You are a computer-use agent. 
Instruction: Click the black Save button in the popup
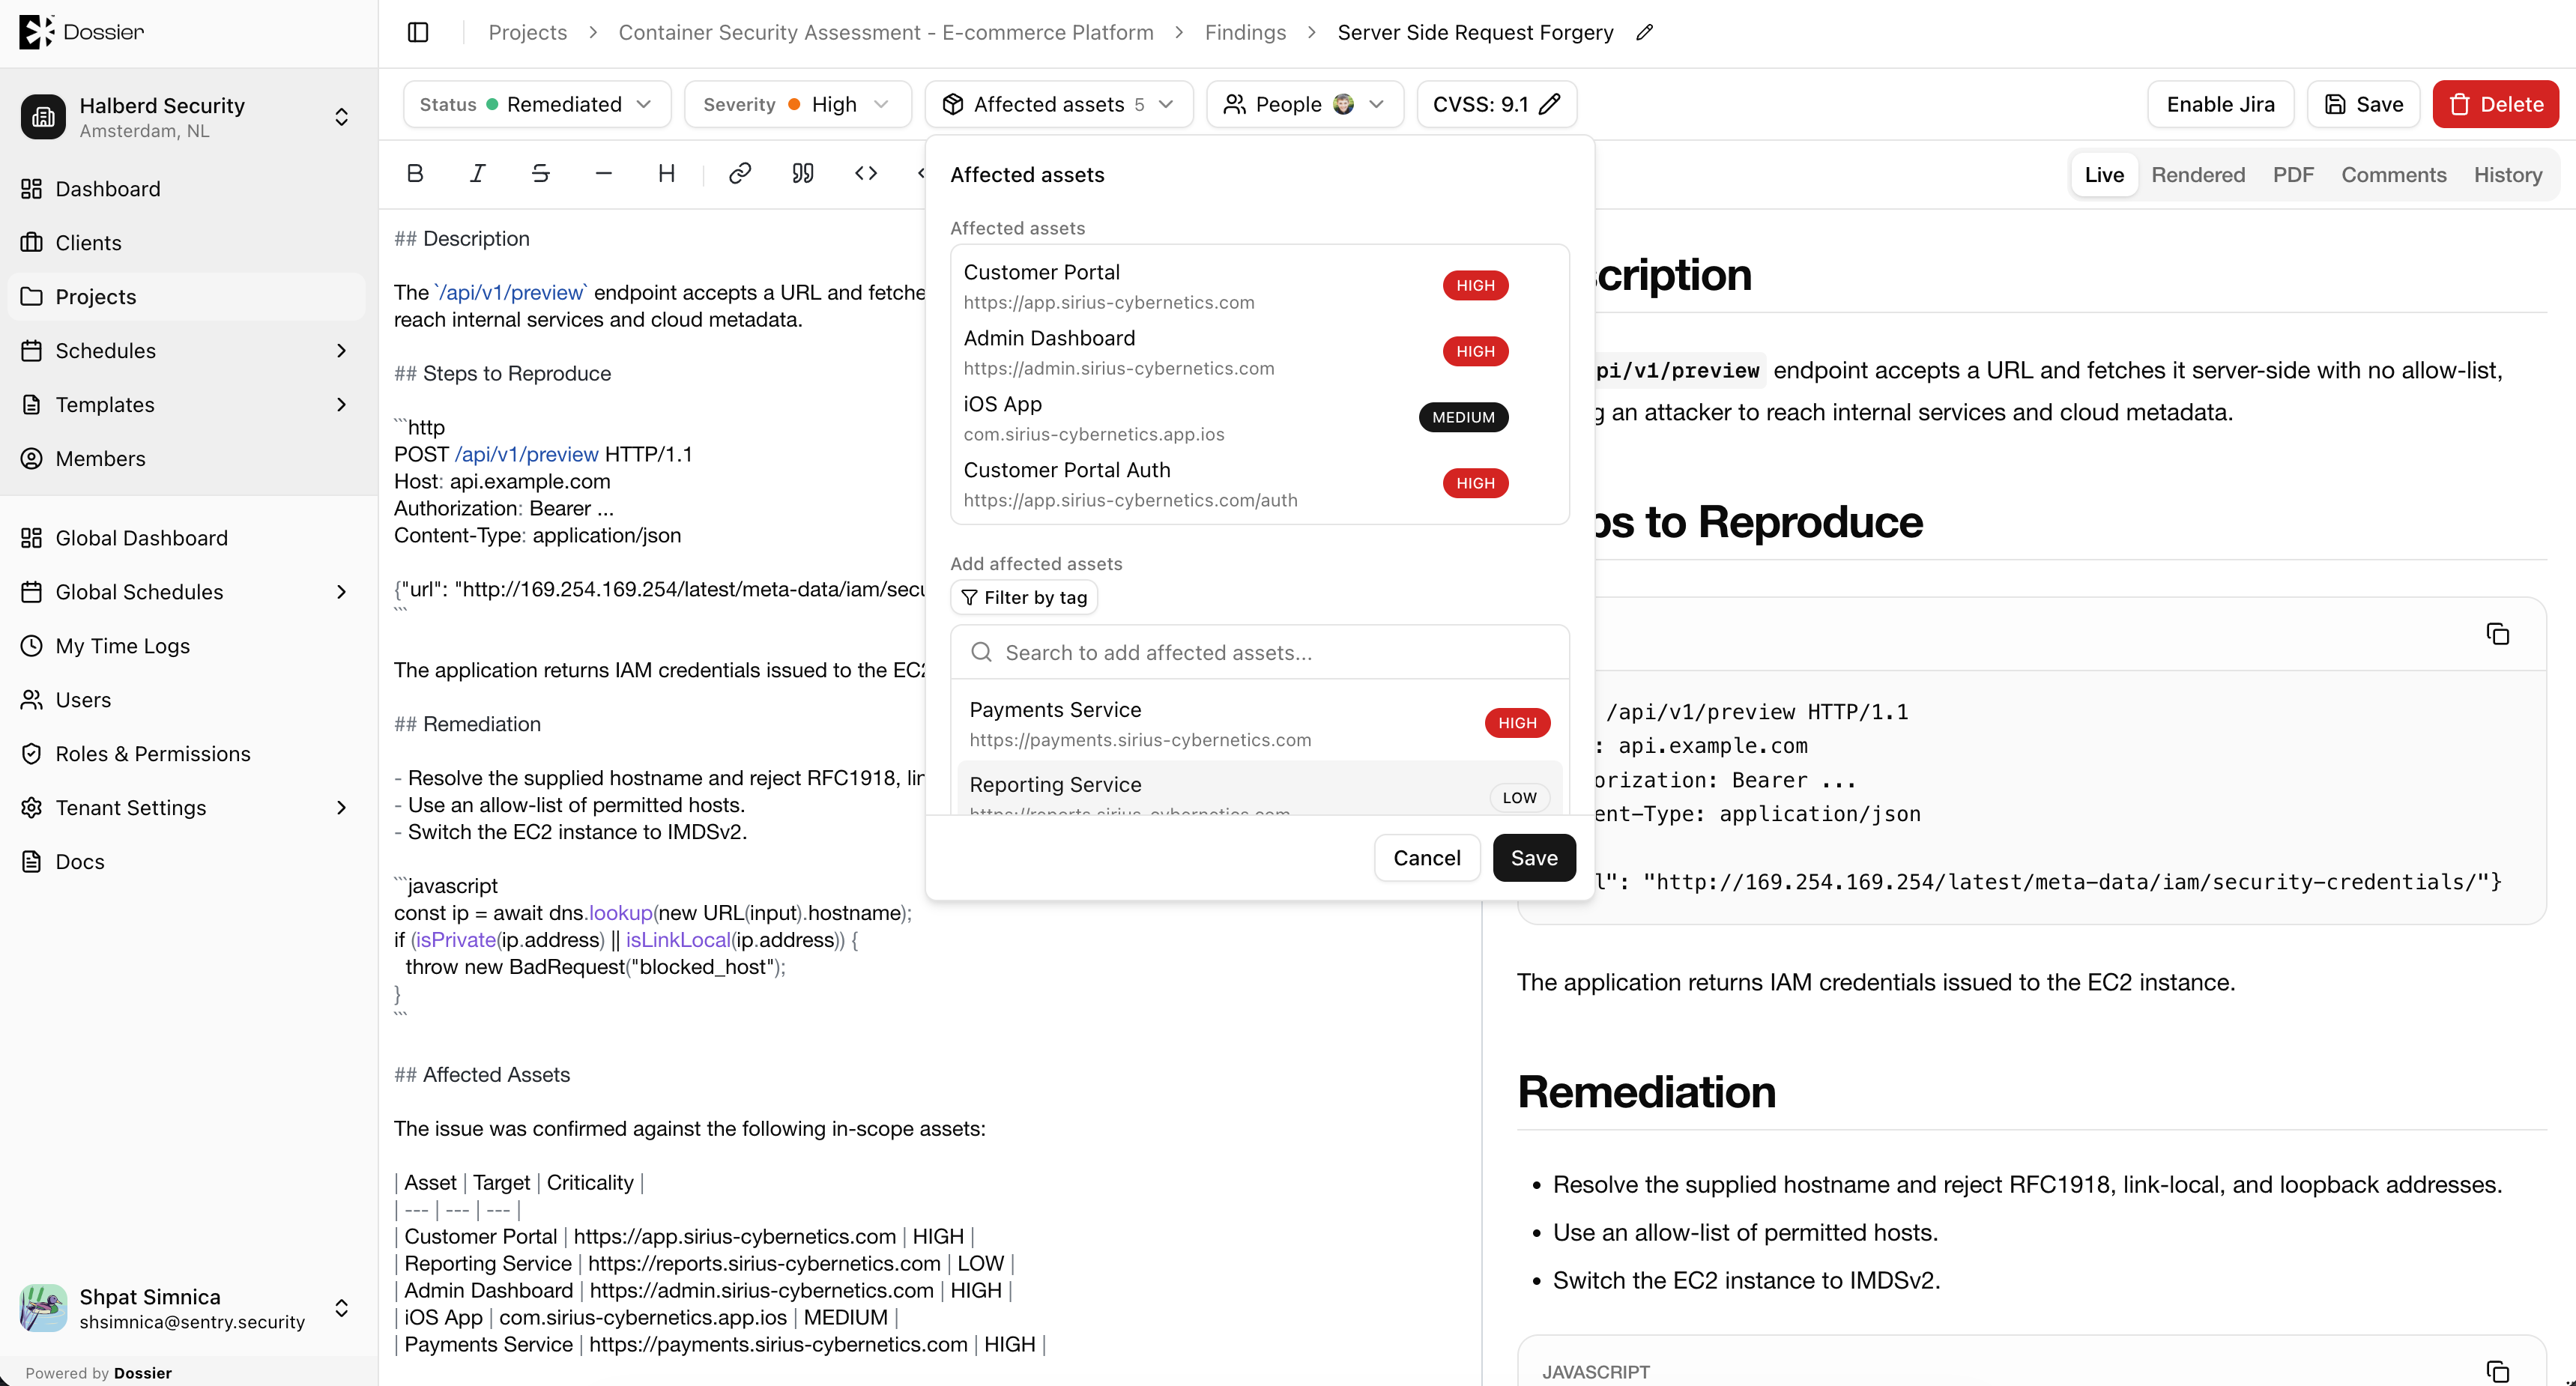tap(1533, 858)
